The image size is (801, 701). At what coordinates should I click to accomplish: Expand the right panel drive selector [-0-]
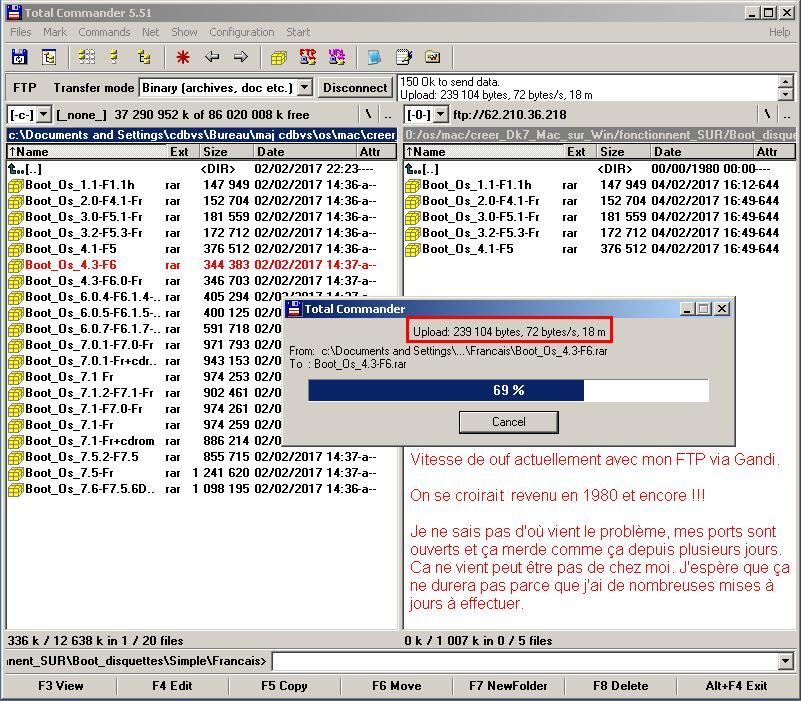click(441, 115)
